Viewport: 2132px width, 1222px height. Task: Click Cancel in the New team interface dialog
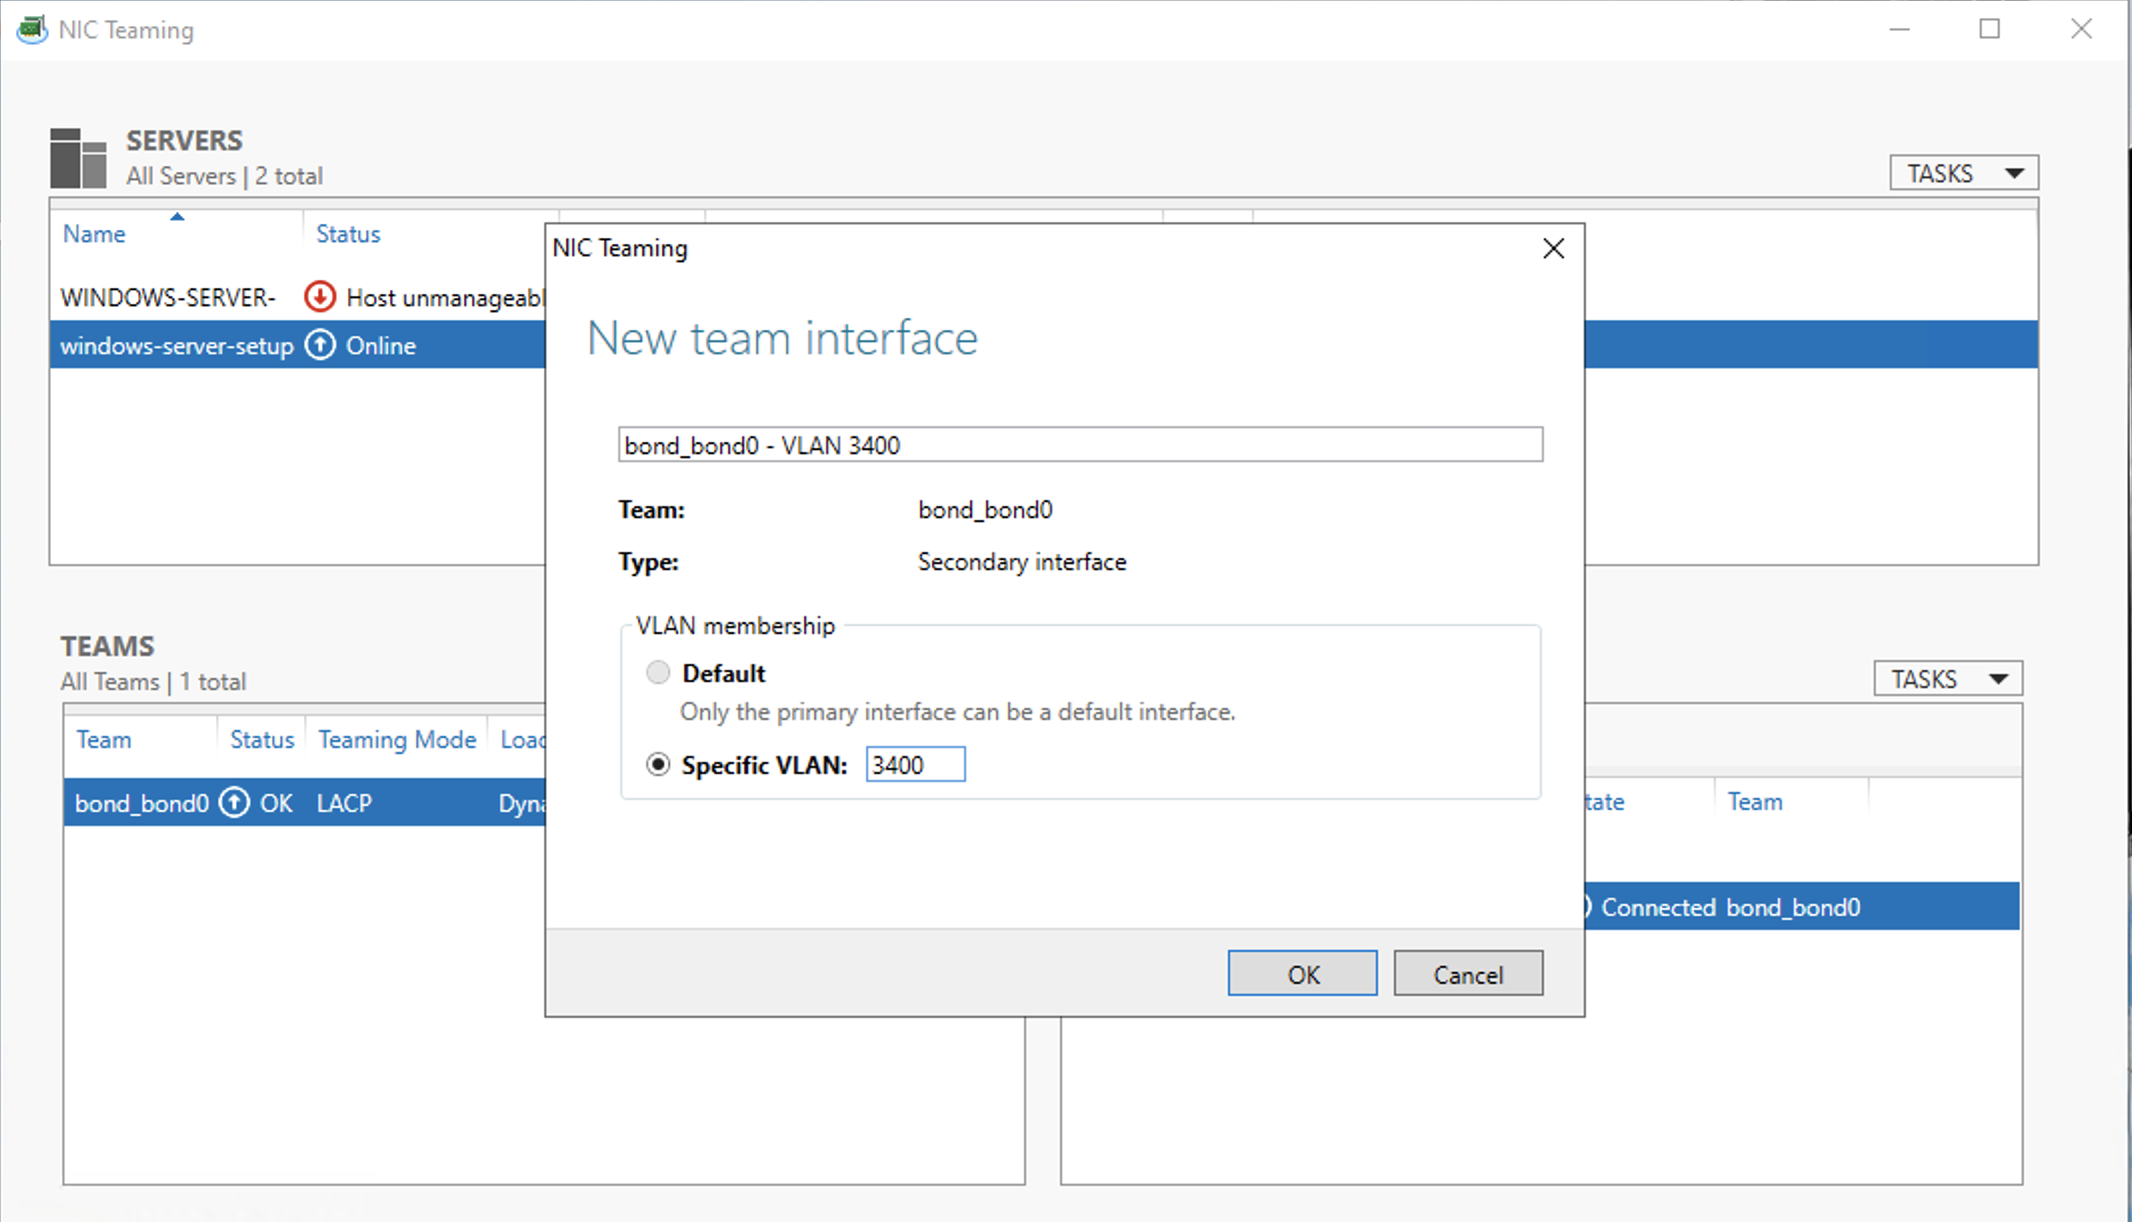(x=1468, y=973)
